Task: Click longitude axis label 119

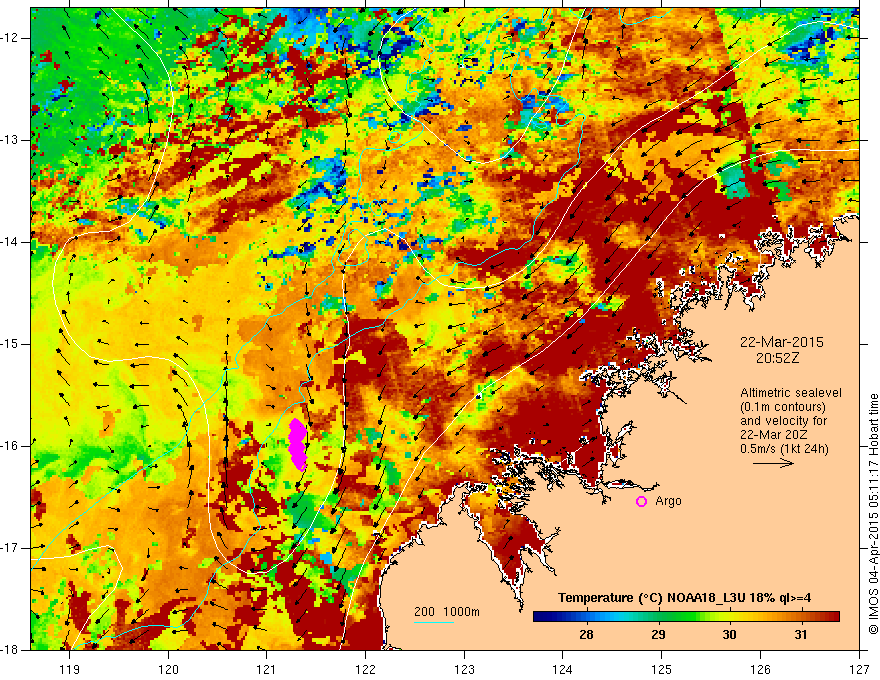Action: 70,669
